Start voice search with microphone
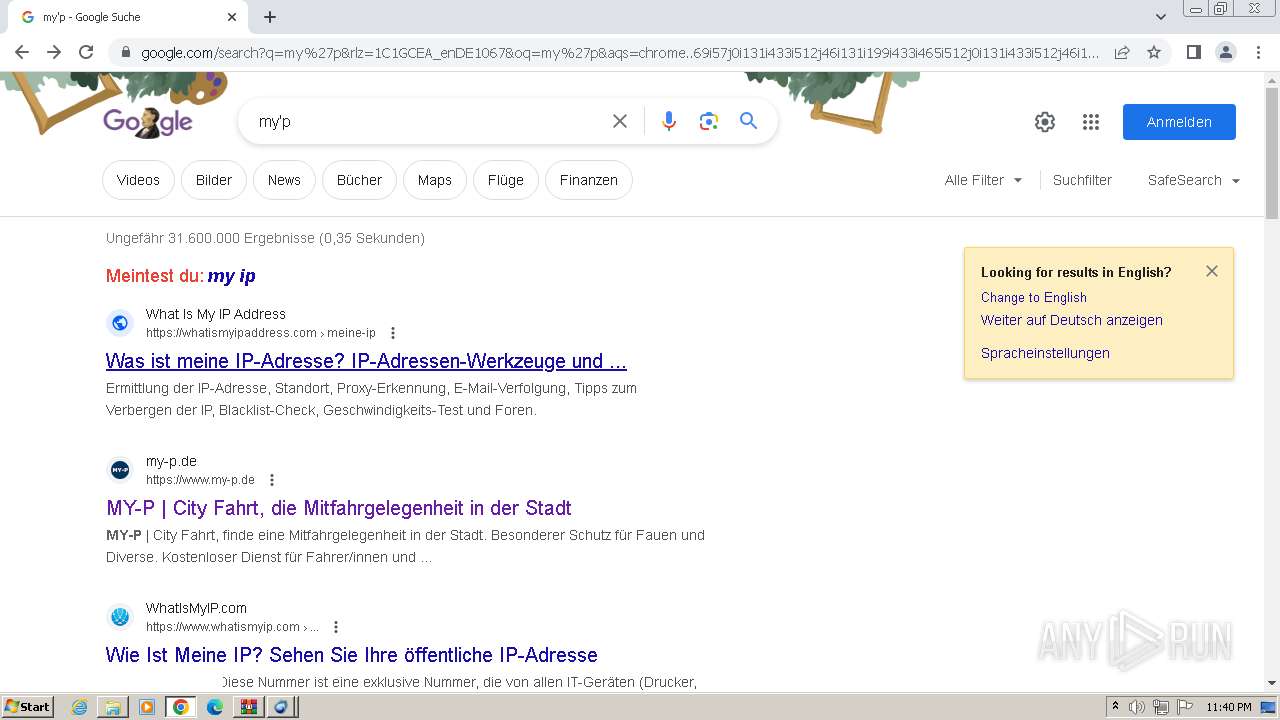This screenshot has width=1280, height=720. [x=669, y=121]
